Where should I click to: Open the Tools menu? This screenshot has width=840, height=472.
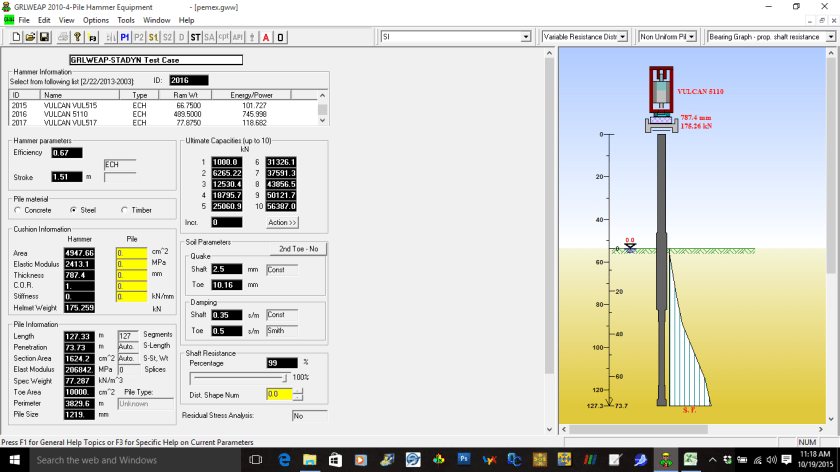[x=126, y=20]
